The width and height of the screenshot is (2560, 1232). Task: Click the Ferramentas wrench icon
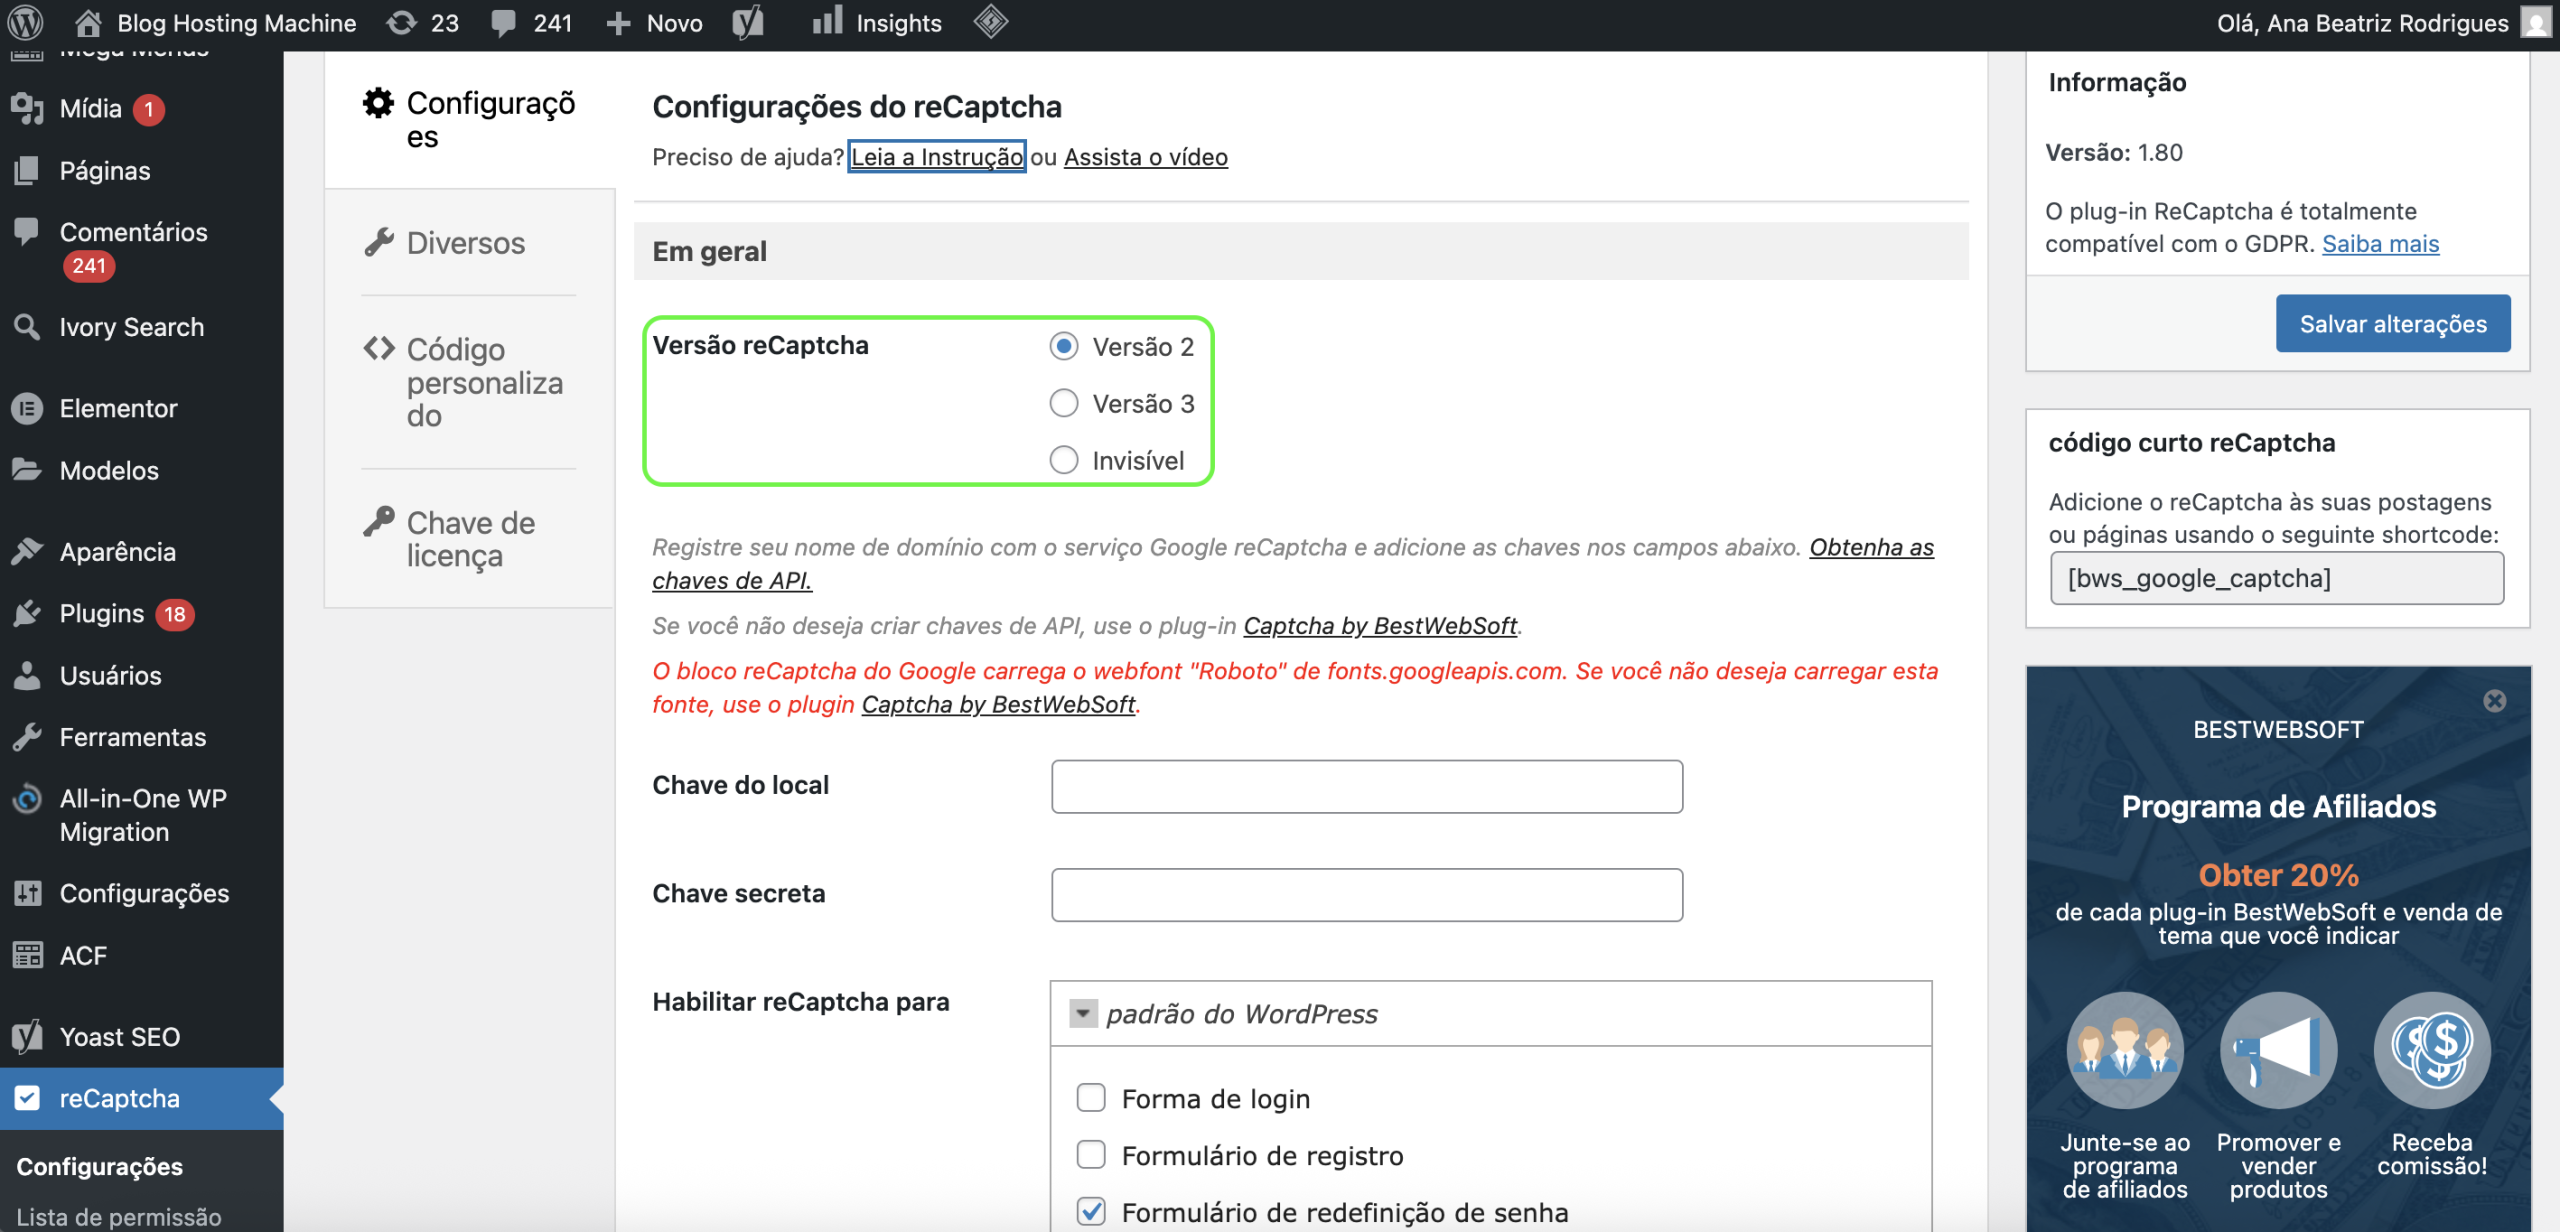pos(27,737)
